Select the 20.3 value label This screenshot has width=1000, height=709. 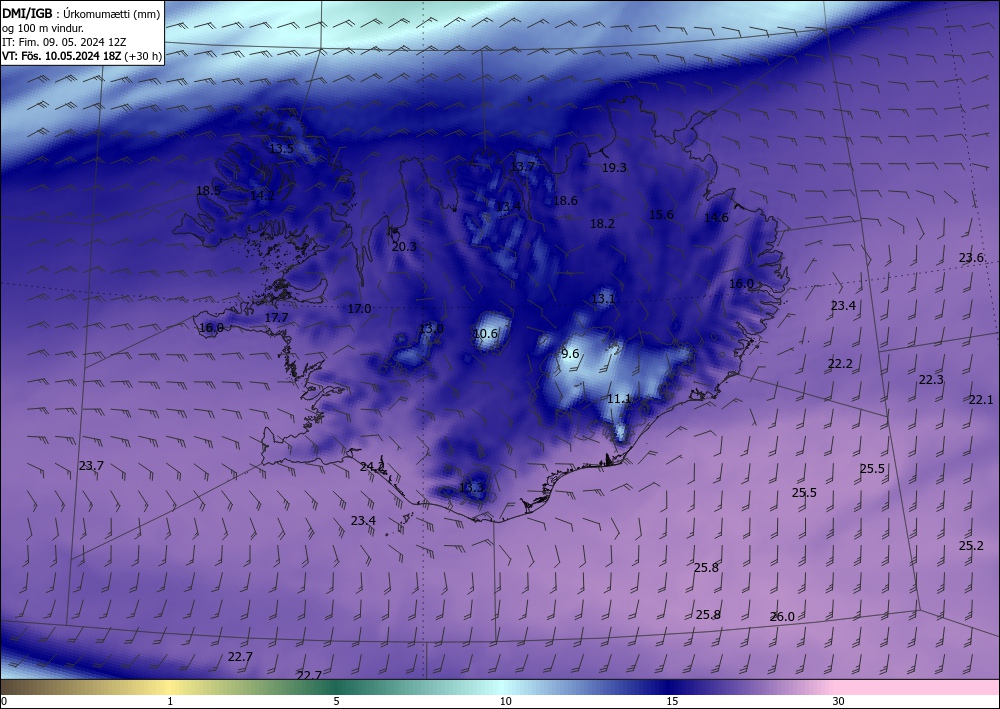pos(404,246)
